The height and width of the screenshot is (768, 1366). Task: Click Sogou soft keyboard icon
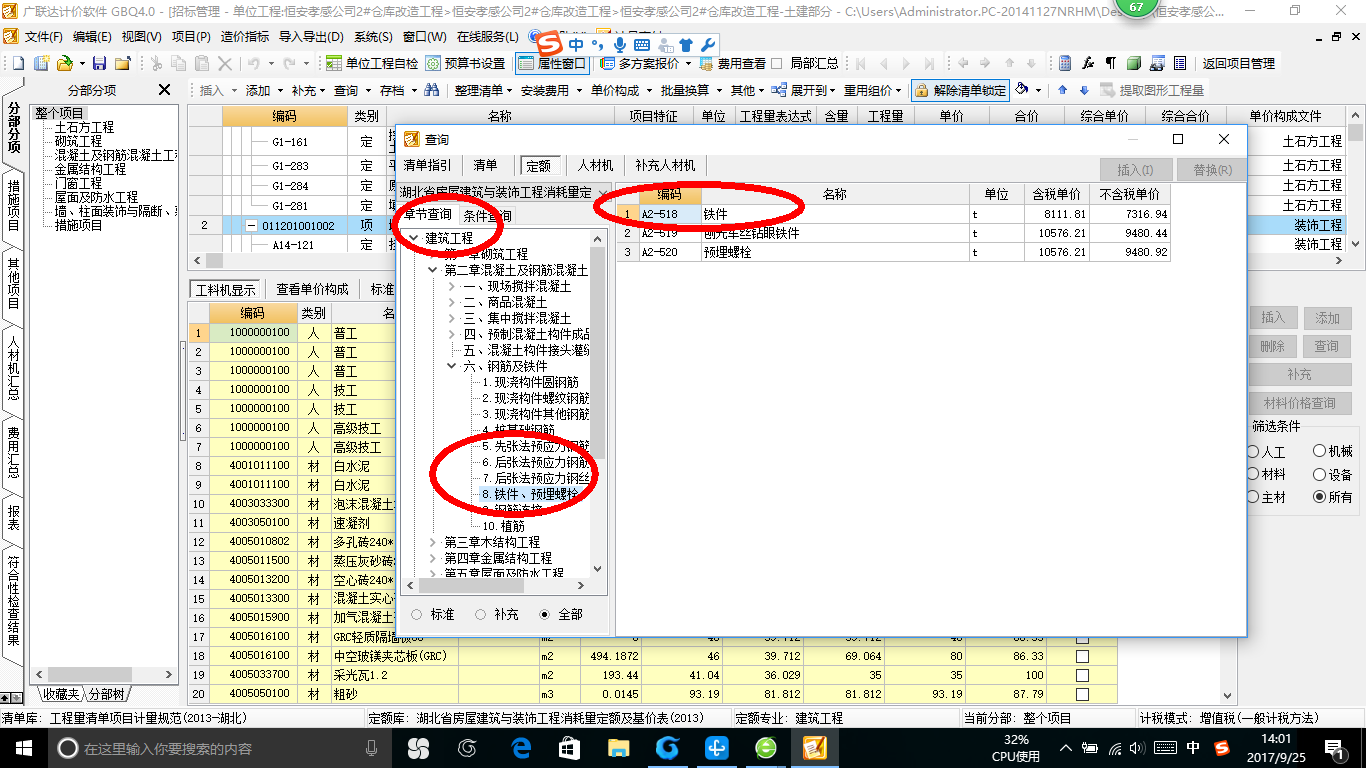pos(642,45)
